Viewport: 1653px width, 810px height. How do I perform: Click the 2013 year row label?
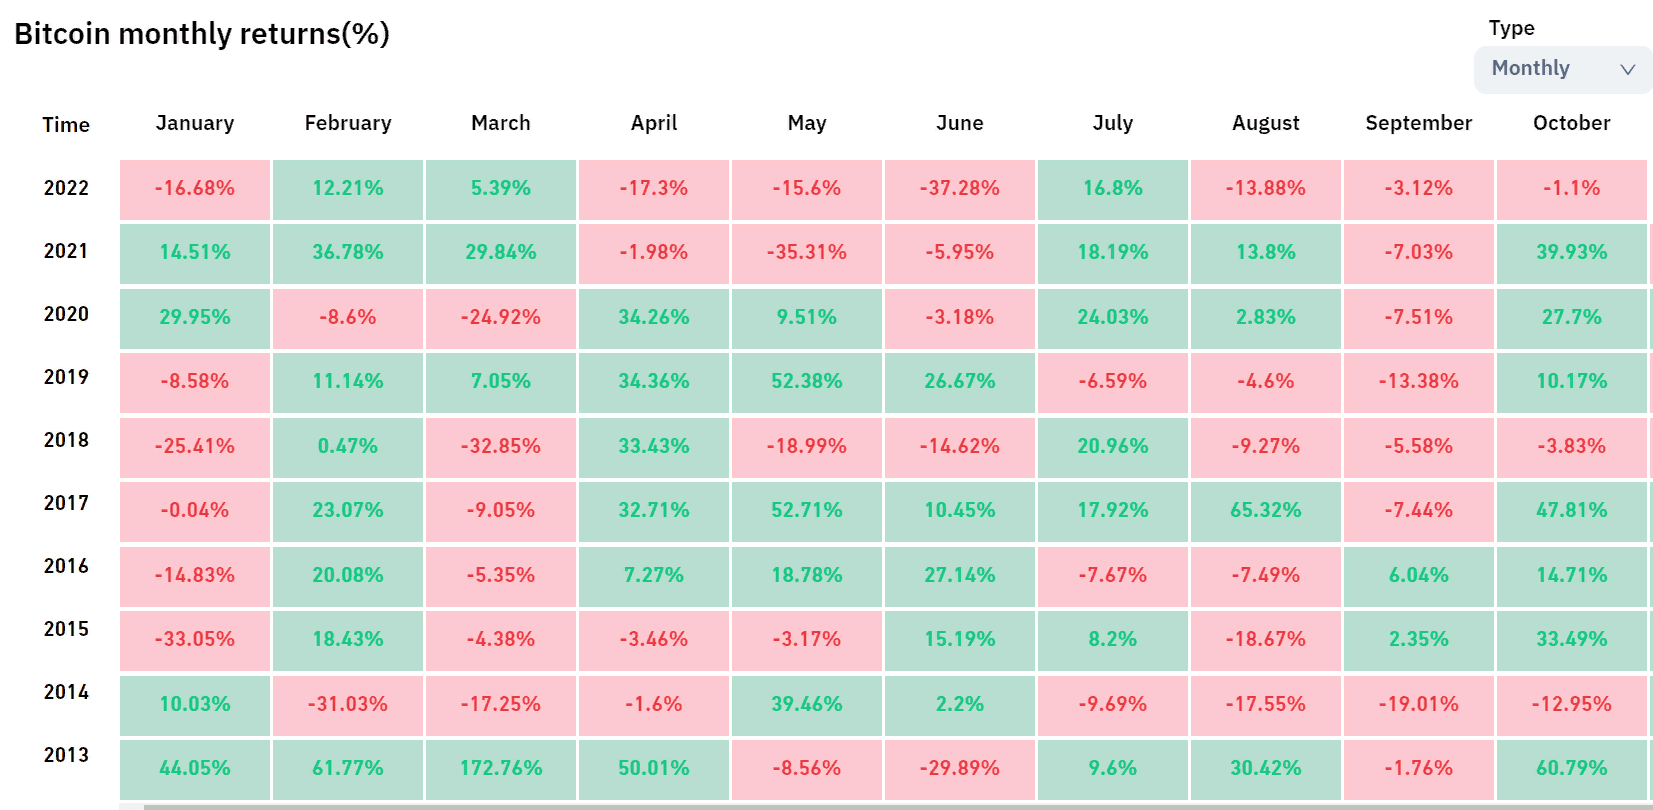coord(66,755)
